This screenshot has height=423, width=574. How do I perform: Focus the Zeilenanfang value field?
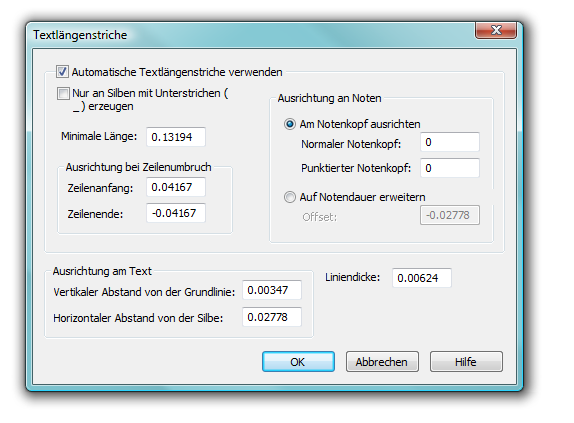[176, 187]
